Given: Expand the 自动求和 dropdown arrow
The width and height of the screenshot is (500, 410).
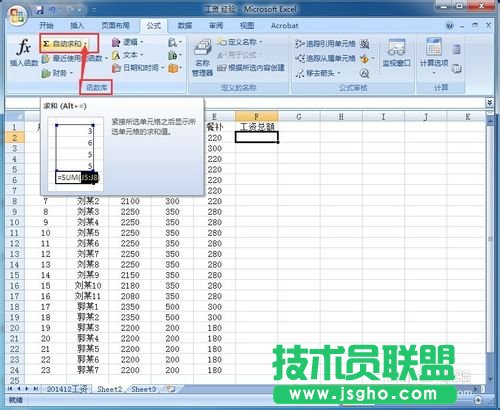Looking at the screenshot, I should [x=86, y=44].
